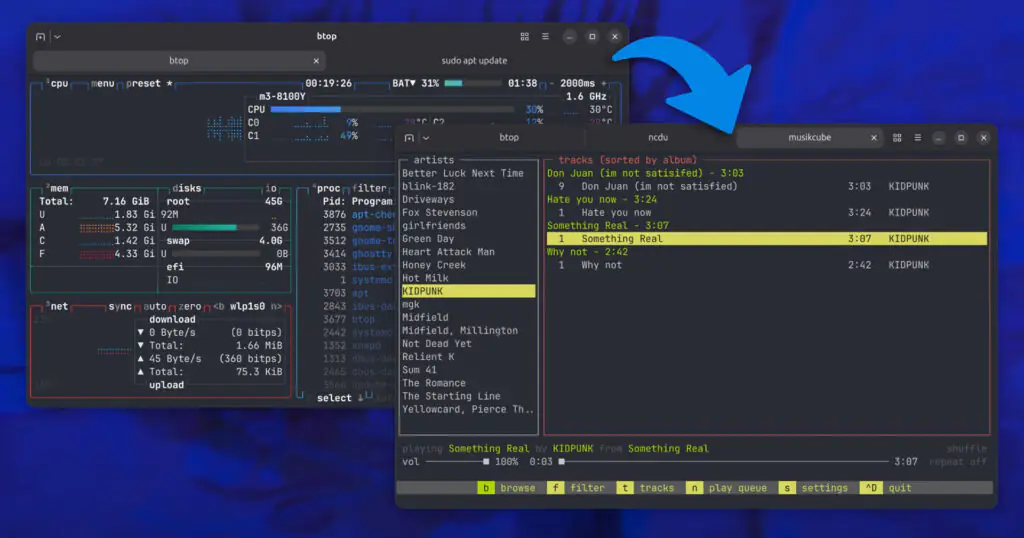Expand dropdown arrow beside new tab in btop
1024x538 pixels.
point(57,37)
